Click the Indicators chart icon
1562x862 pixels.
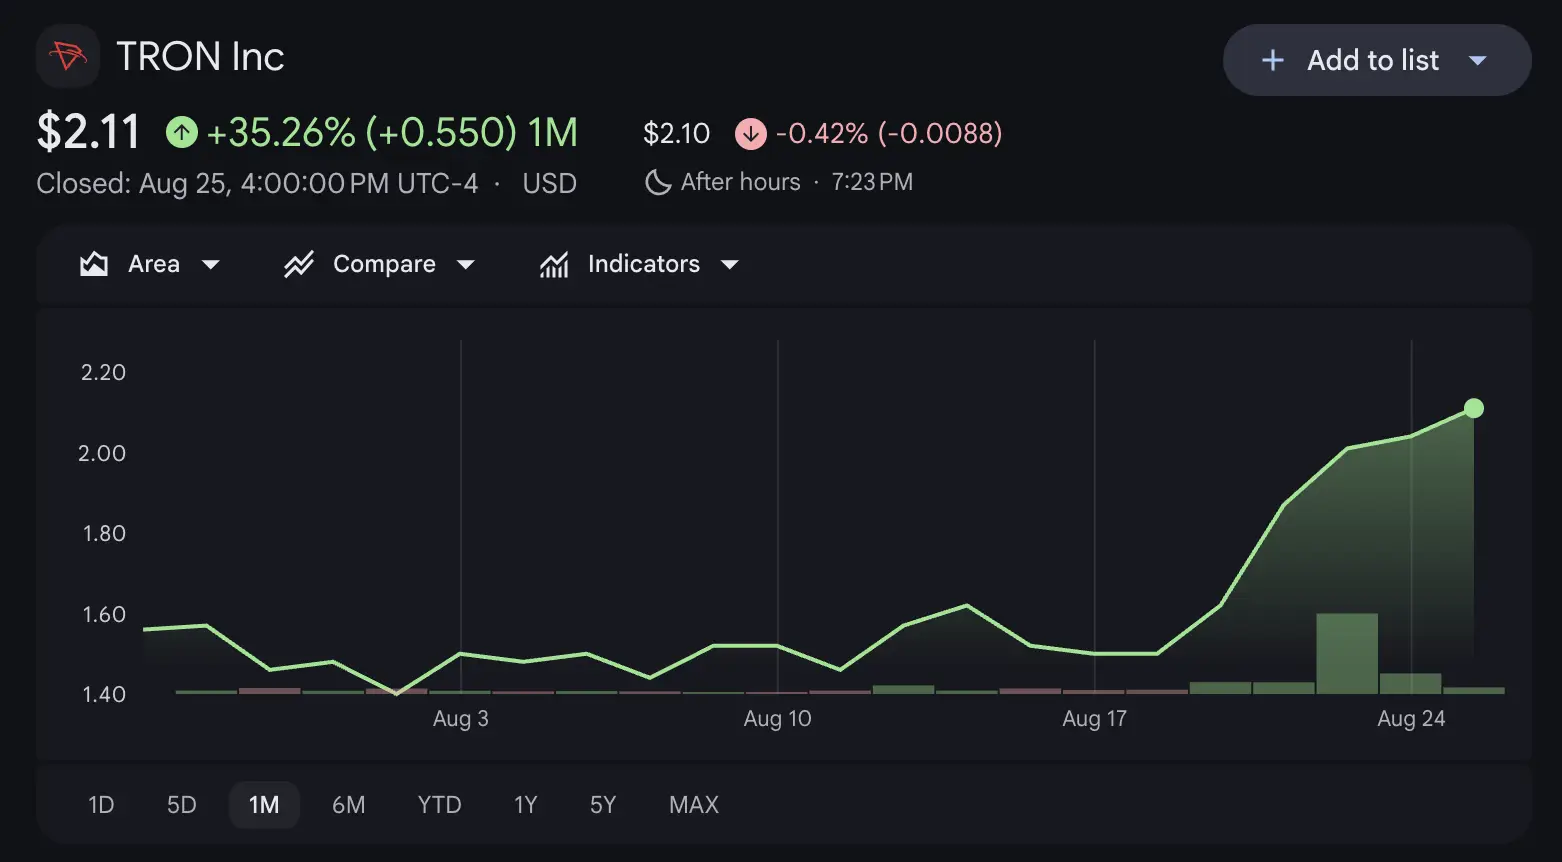pos(554,264)
